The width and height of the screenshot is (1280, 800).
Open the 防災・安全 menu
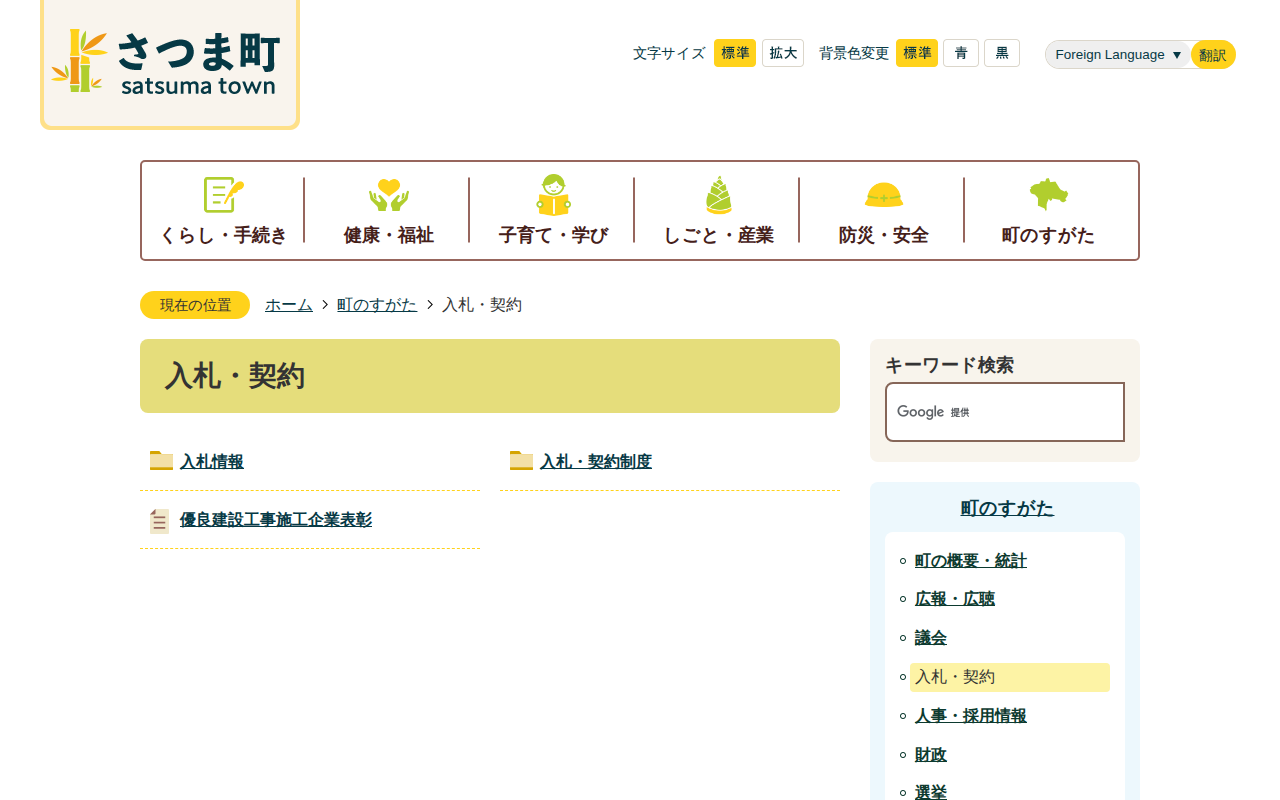pos(883,210)
